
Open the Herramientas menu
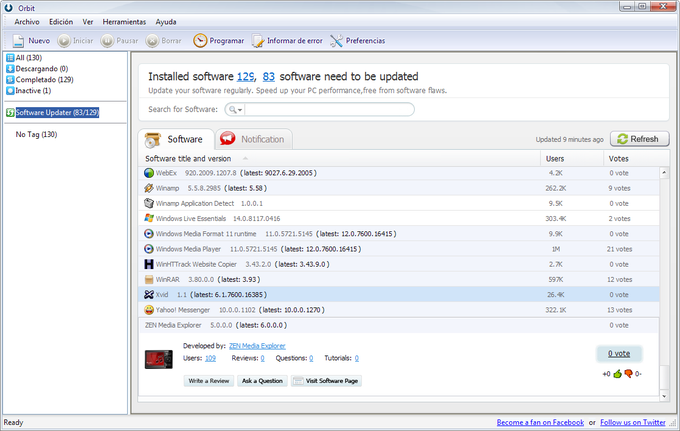[124, 22]
